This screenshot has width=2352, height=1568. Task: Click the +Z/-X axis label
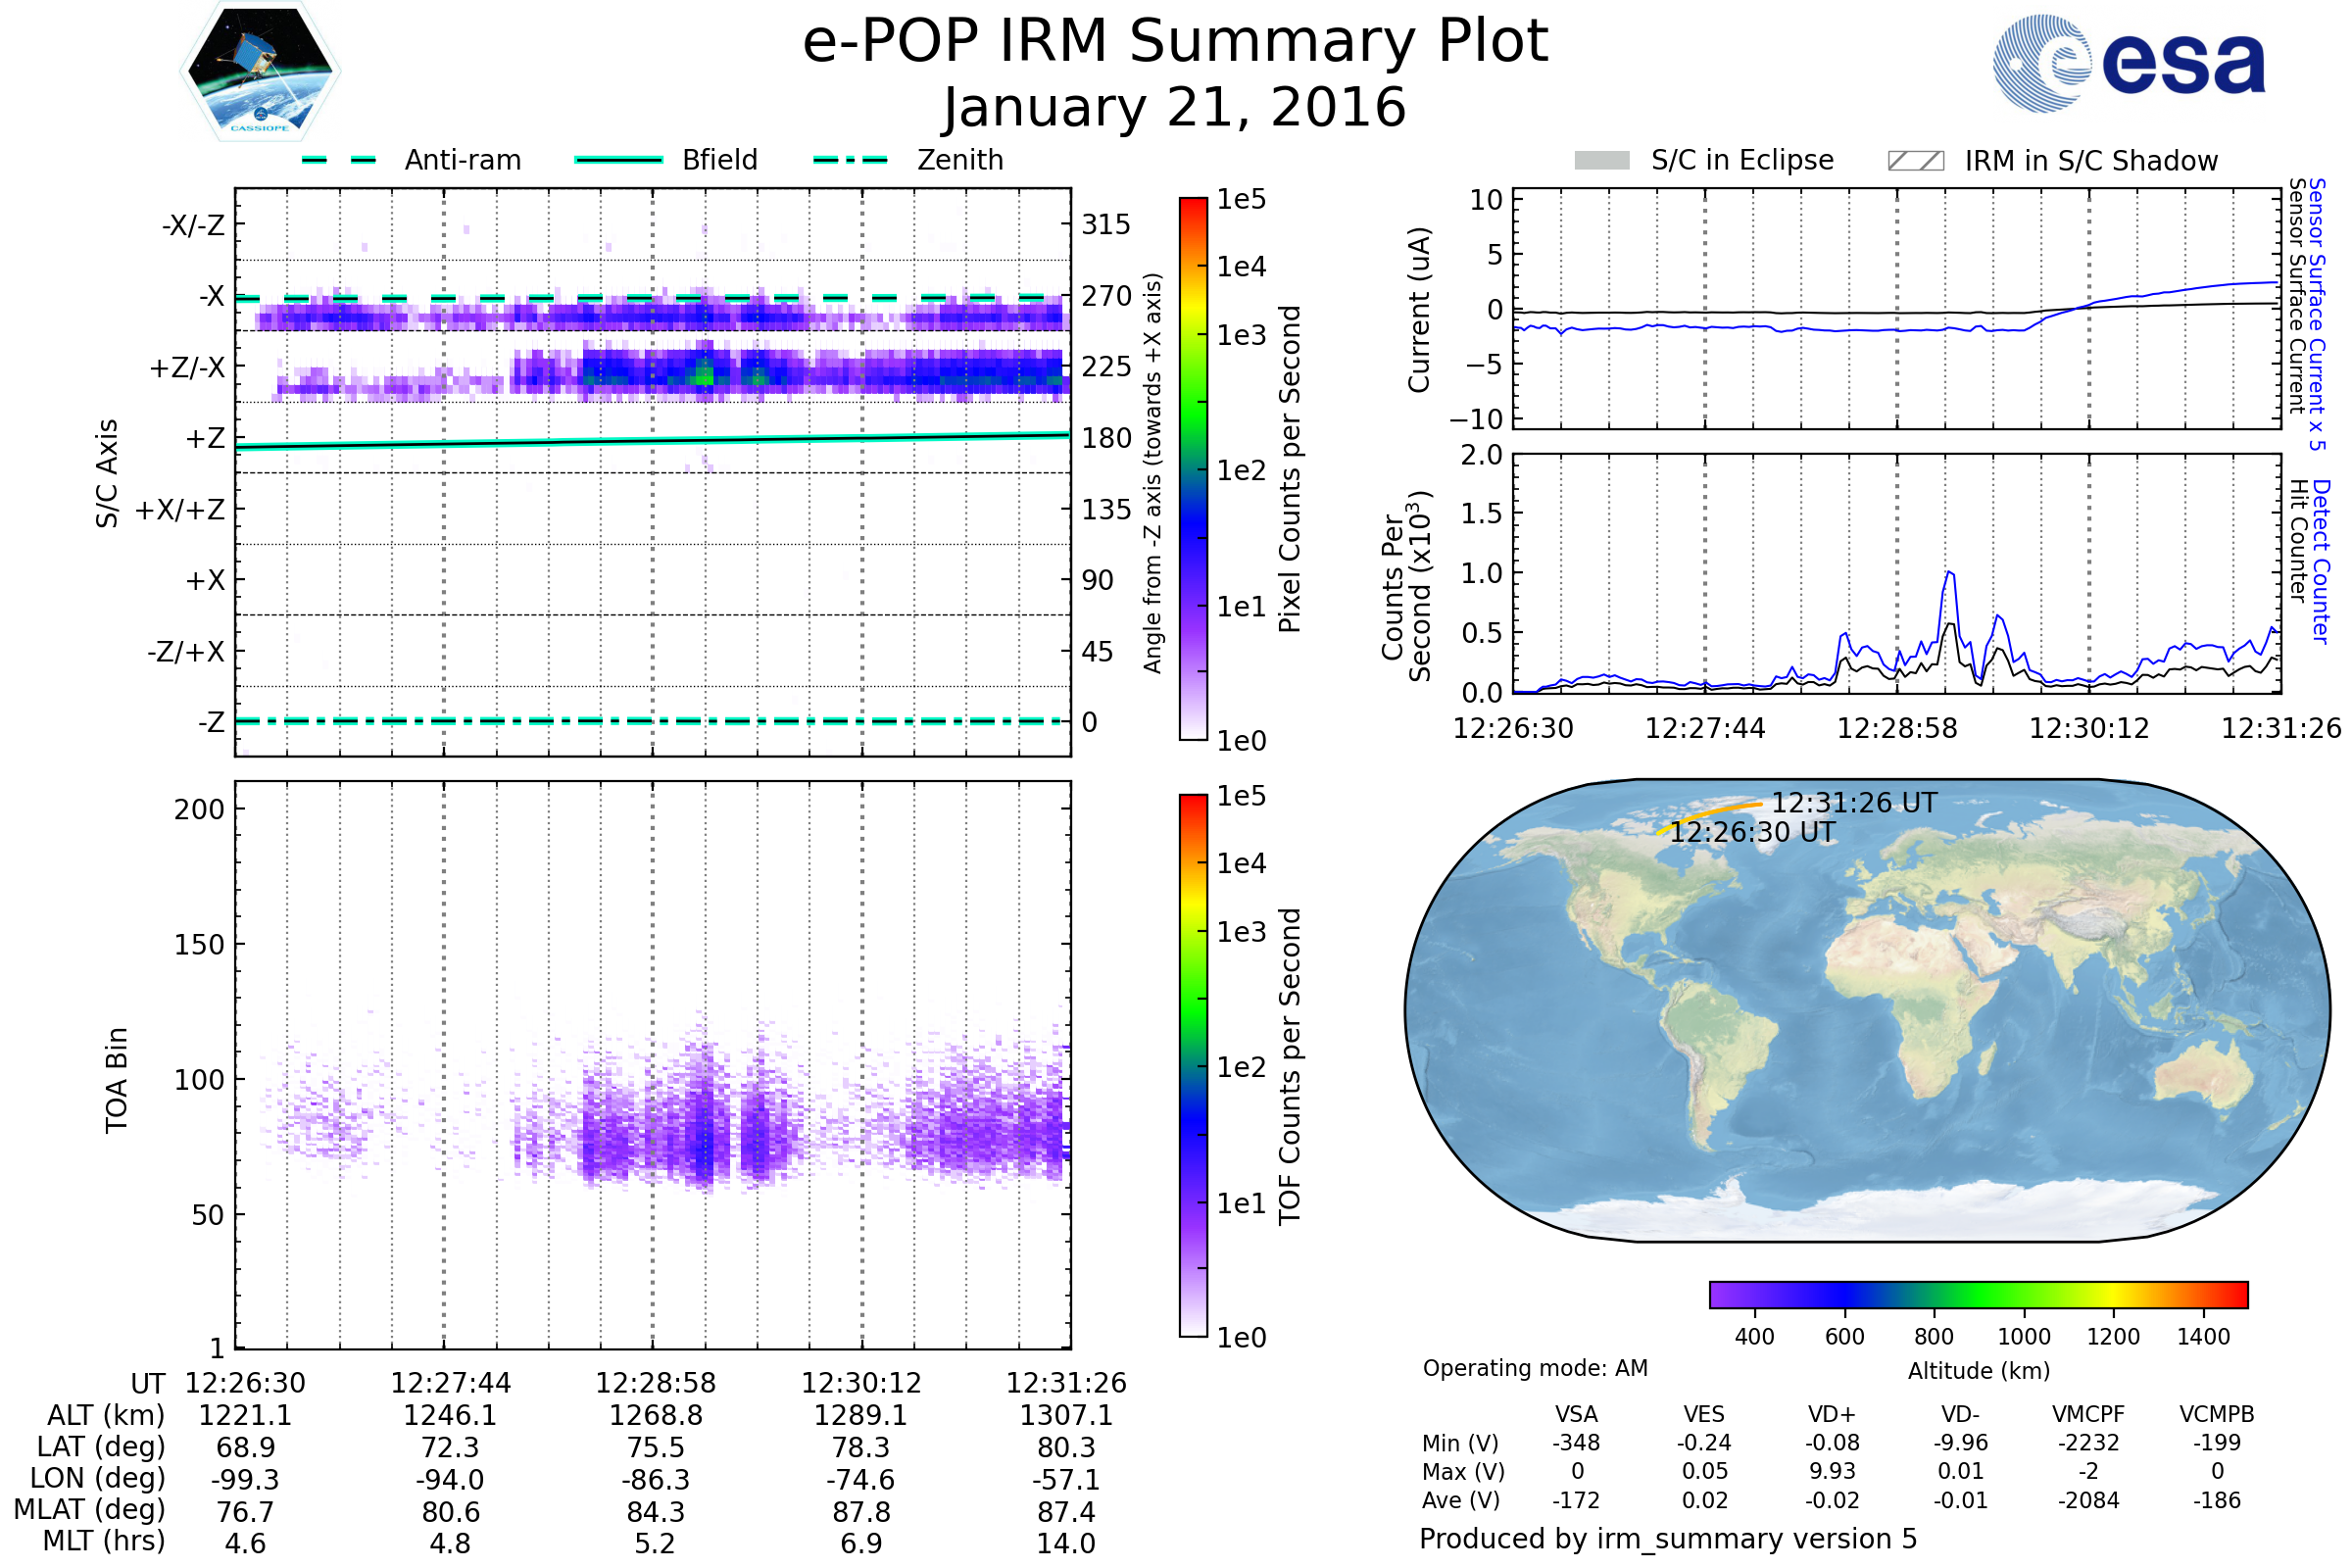coord(187,368)
